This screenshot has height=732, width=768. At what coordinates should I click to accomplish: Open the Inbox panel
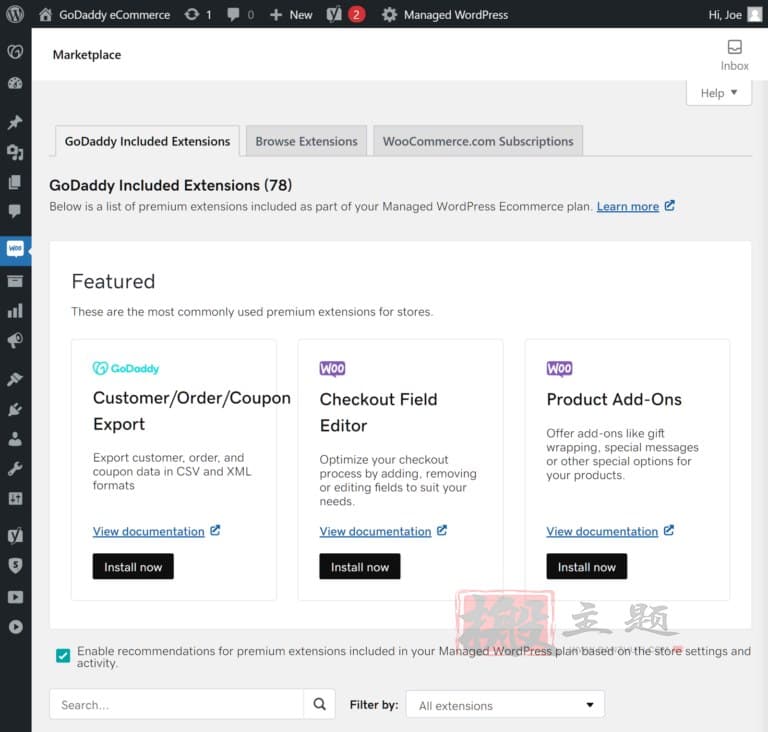(734, 55)
